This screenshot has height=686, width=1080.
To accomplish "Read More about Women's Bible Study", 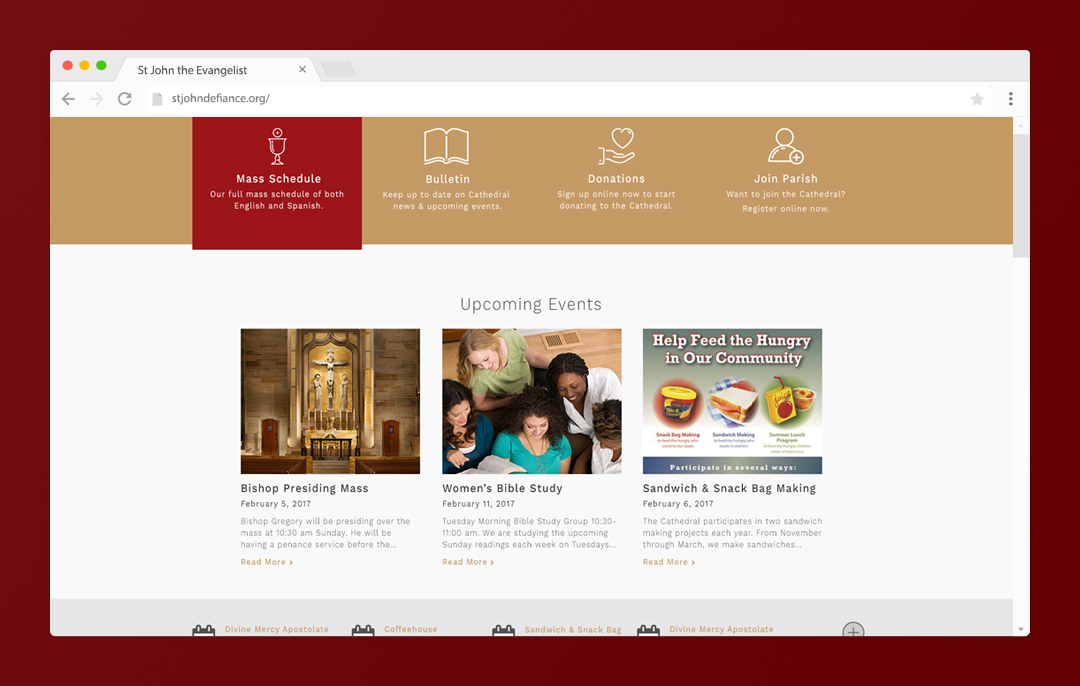I will (468, 562).
